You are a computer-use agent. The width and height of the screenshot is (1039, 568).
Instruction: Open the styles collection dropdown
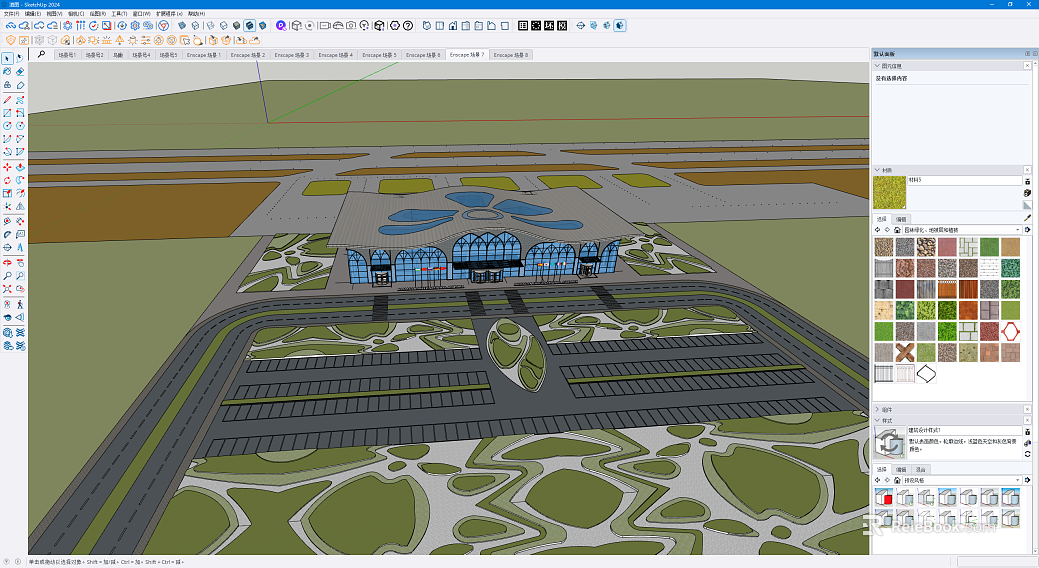tap(961, 480)
